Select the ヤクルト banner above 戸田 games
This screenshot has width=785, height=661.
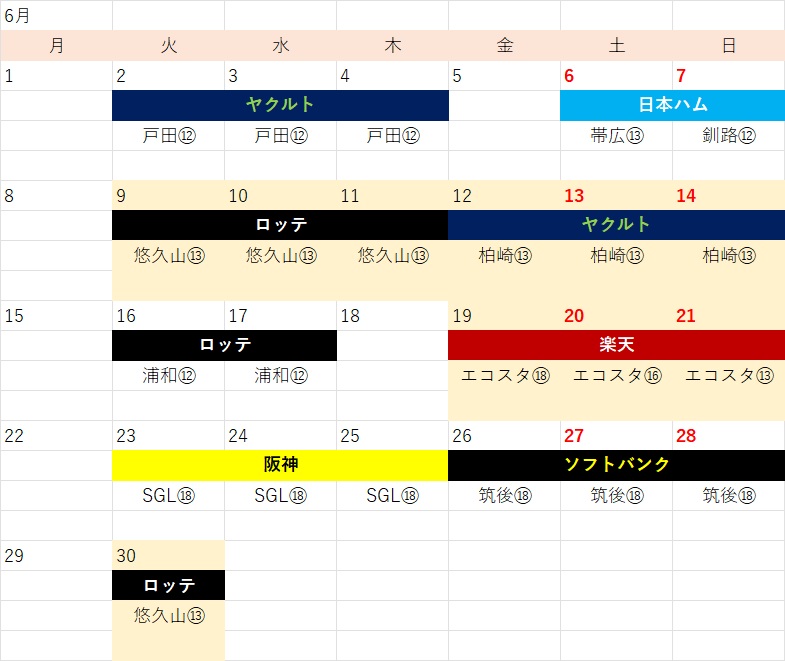280,105
